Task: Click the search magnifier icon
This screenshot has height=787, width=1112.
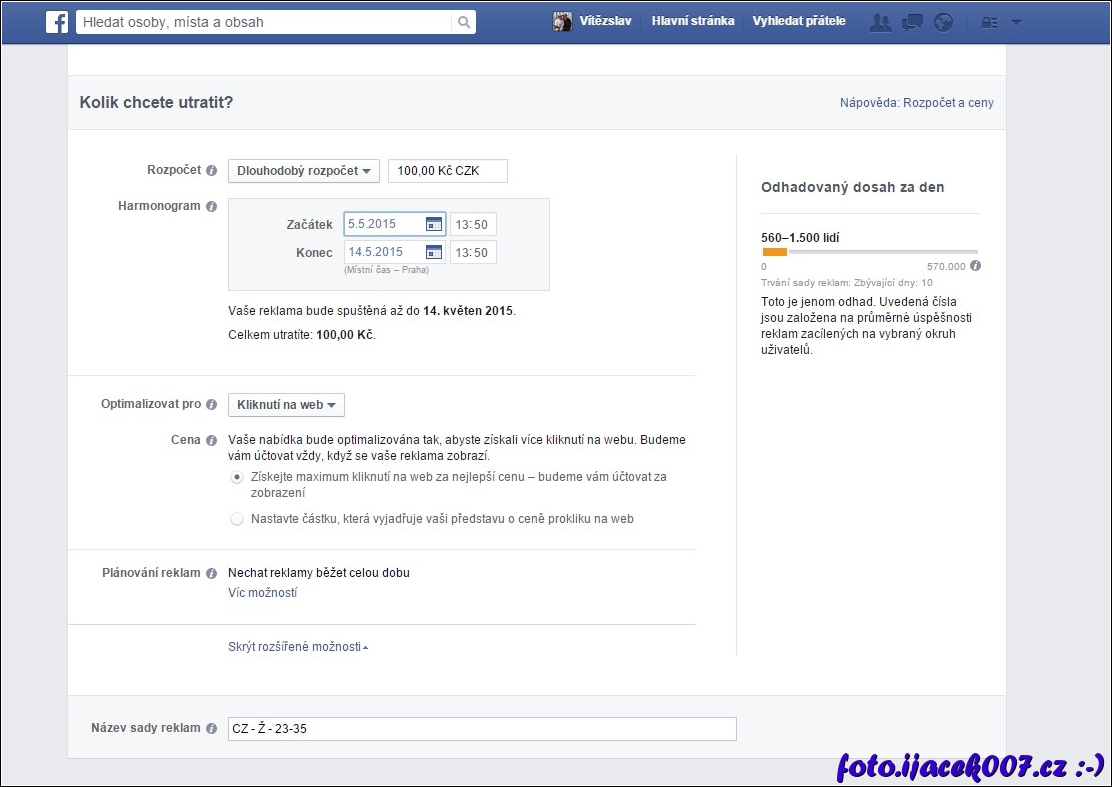Action: (x=463, y=22)
